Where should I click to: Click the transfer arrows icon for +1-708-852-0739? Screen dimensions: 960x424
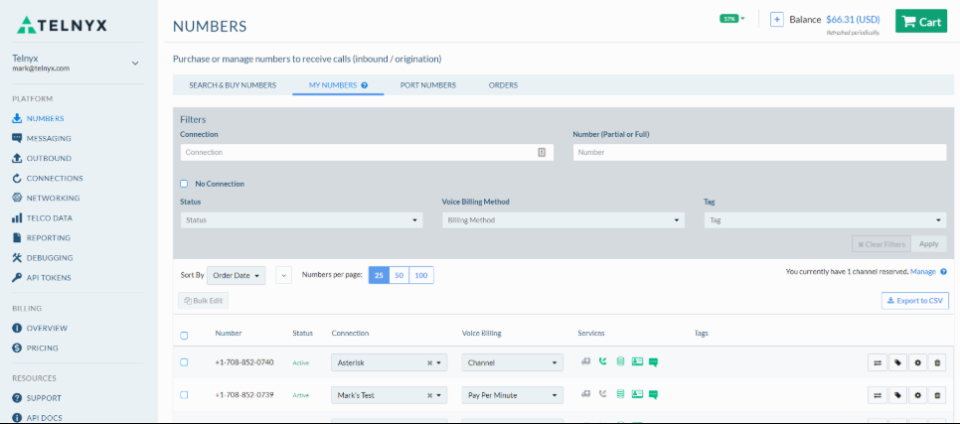[x=878, y=395]
